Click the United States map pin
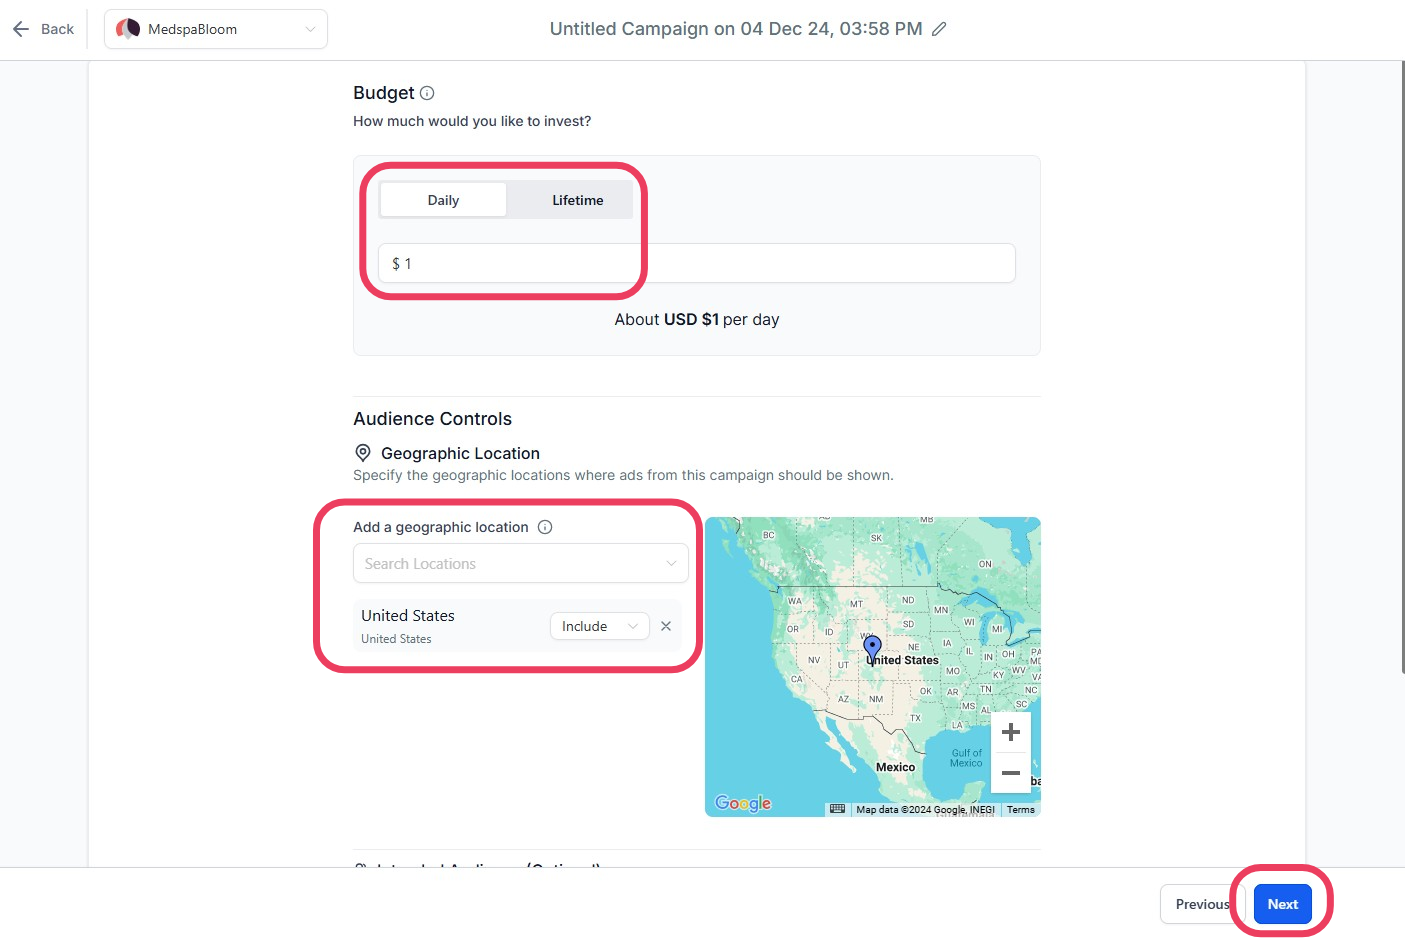 pyautogui.click(x=872, y=648)
